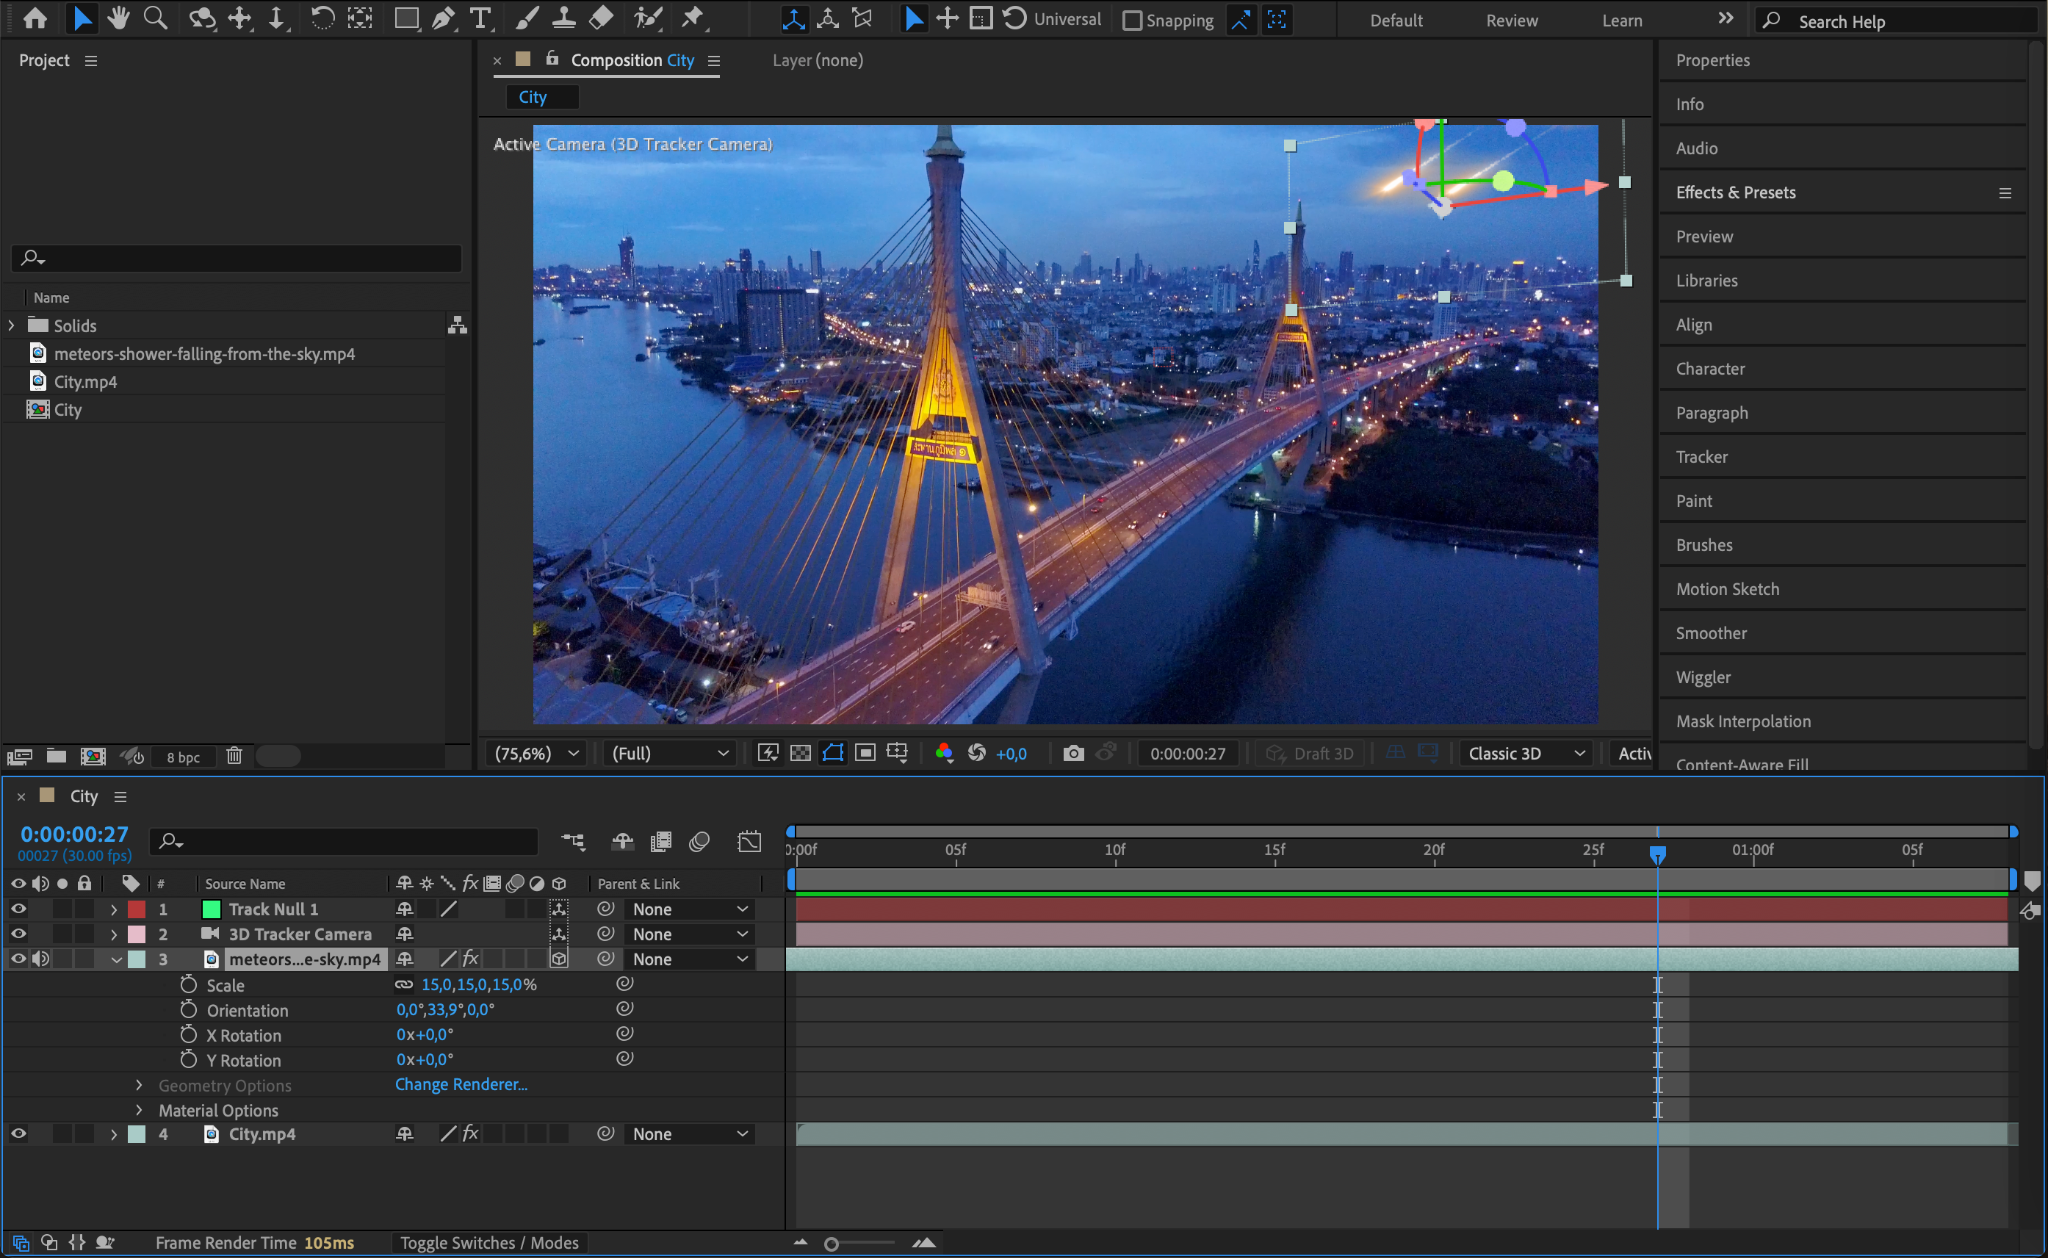Expand the Solids folder
This screenshot has height=1258, width=2048.
tap(12, 325)
